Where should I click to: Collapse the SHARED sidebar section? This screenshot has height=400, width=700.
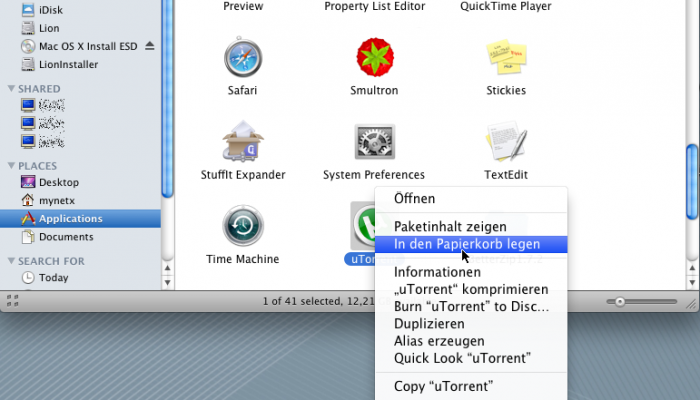pos(11,88)
